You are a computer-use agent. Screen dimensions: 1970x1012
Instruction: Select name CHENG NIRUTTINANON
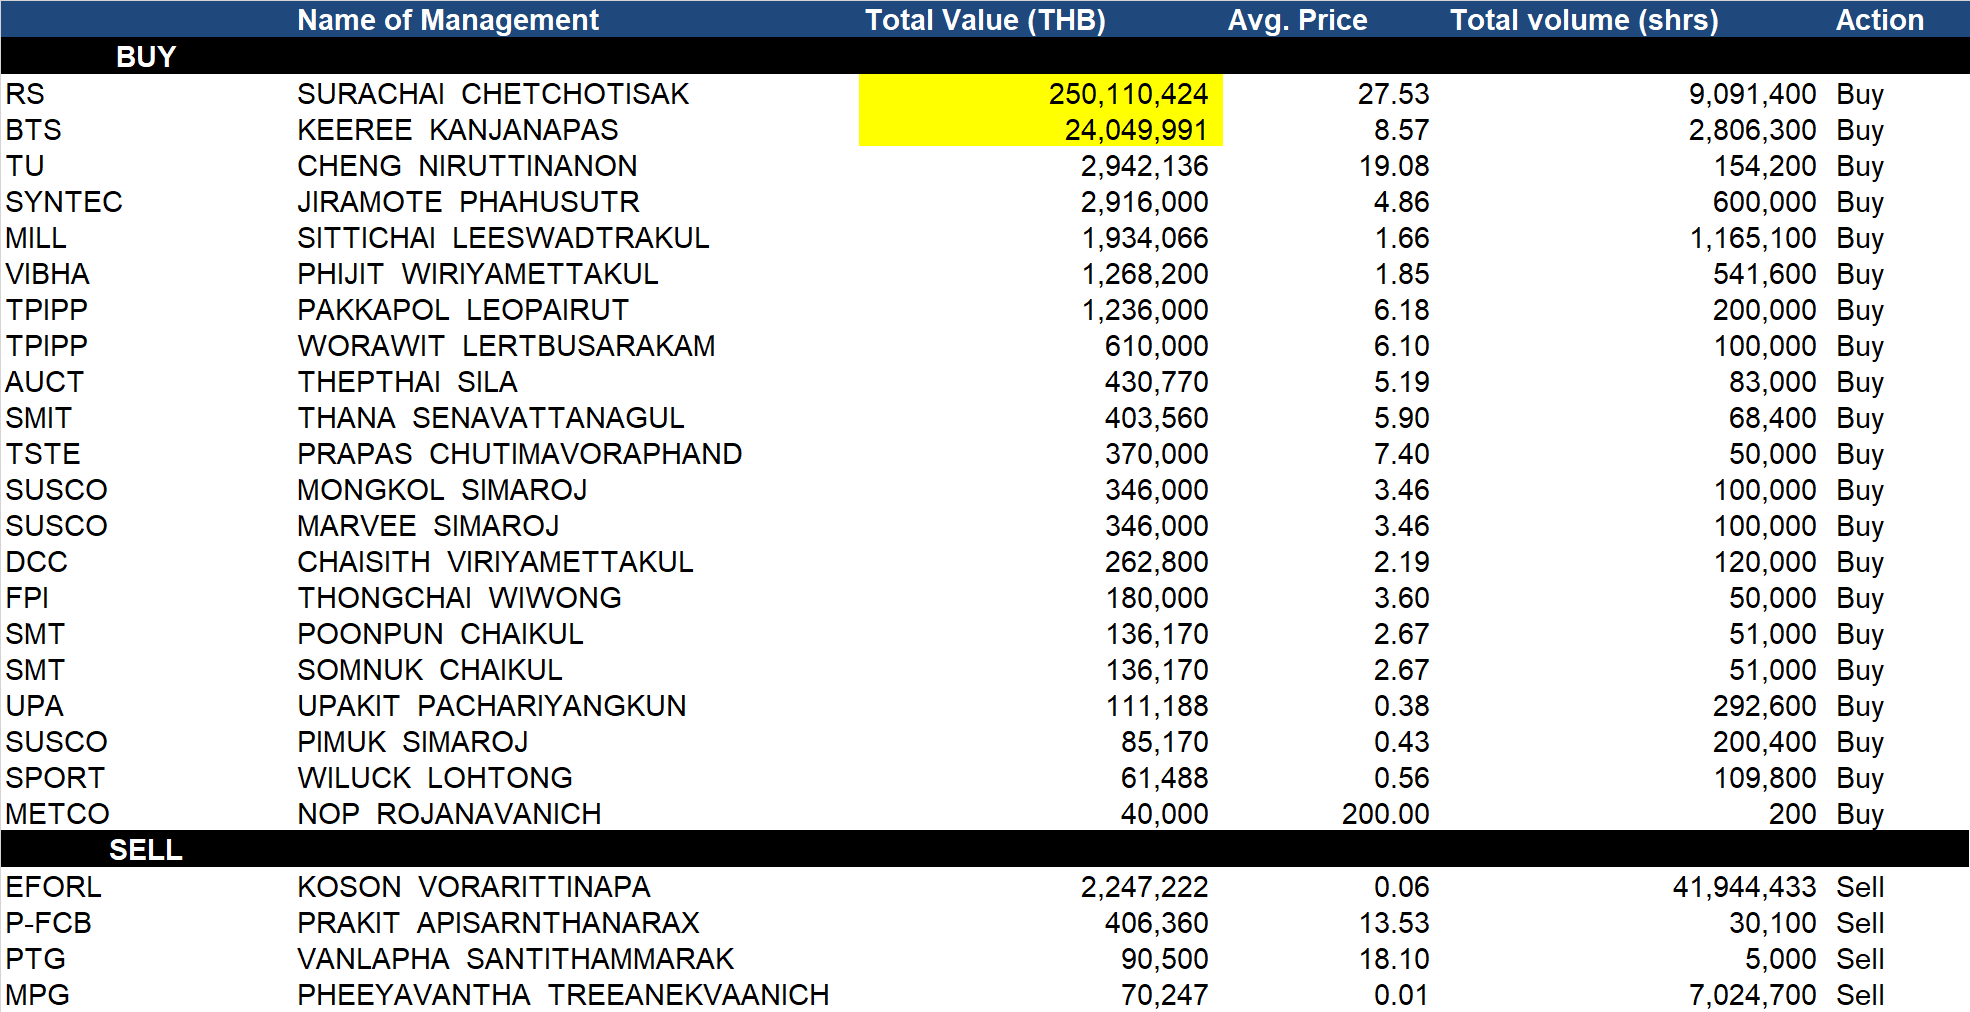pos(467,166)
